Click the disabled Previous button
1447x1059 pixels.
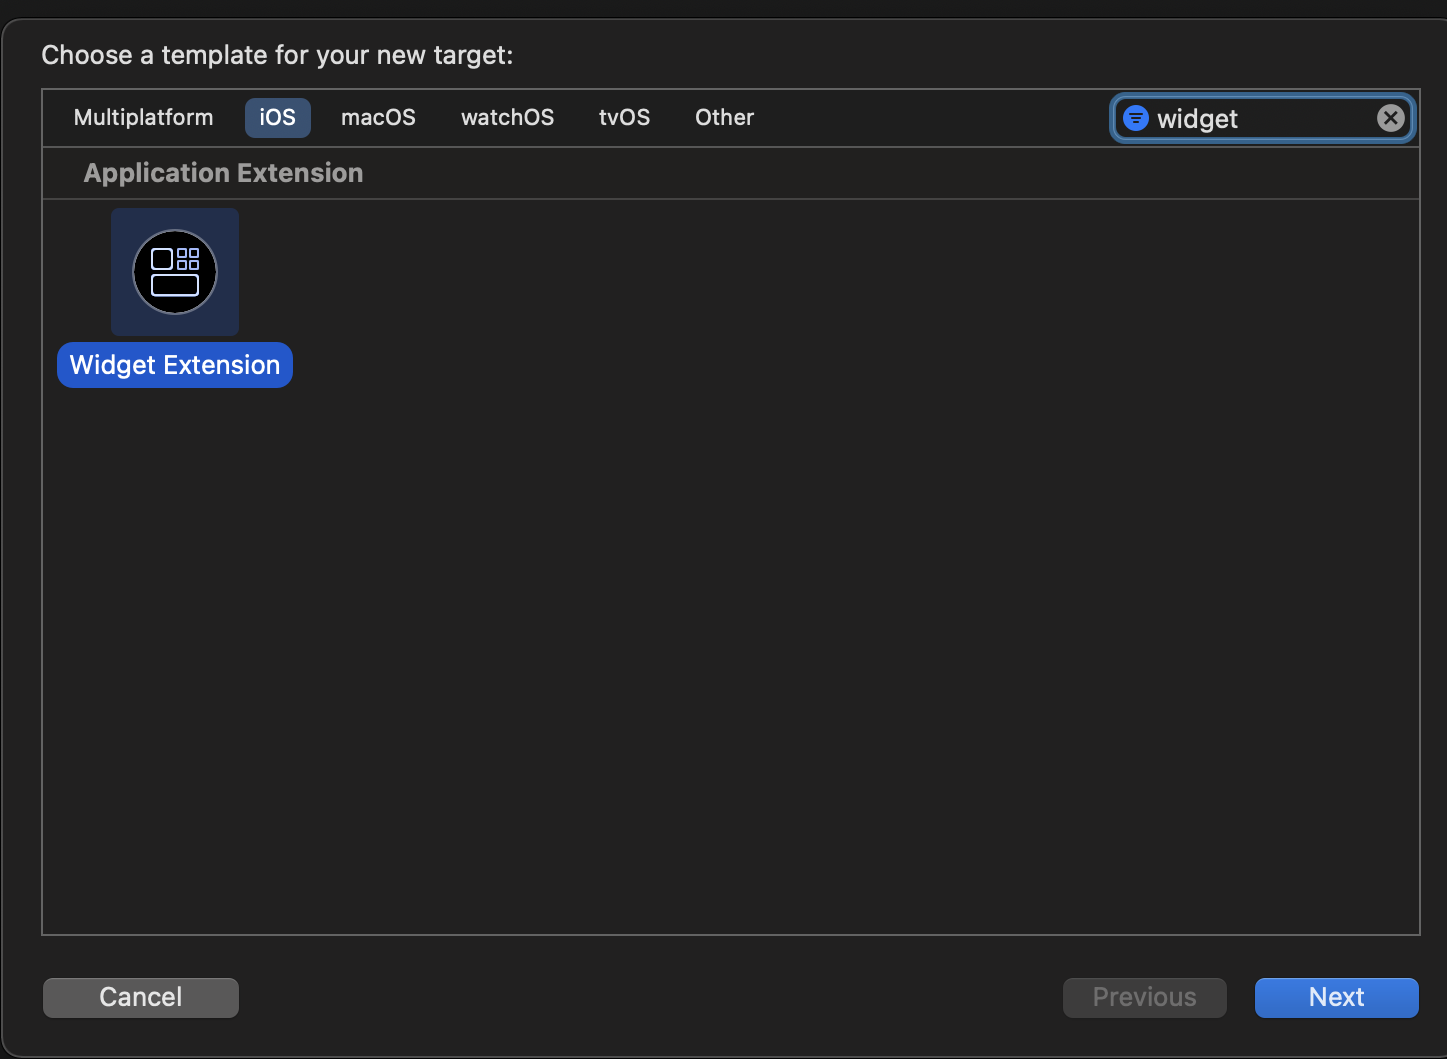coord(1144,997)
